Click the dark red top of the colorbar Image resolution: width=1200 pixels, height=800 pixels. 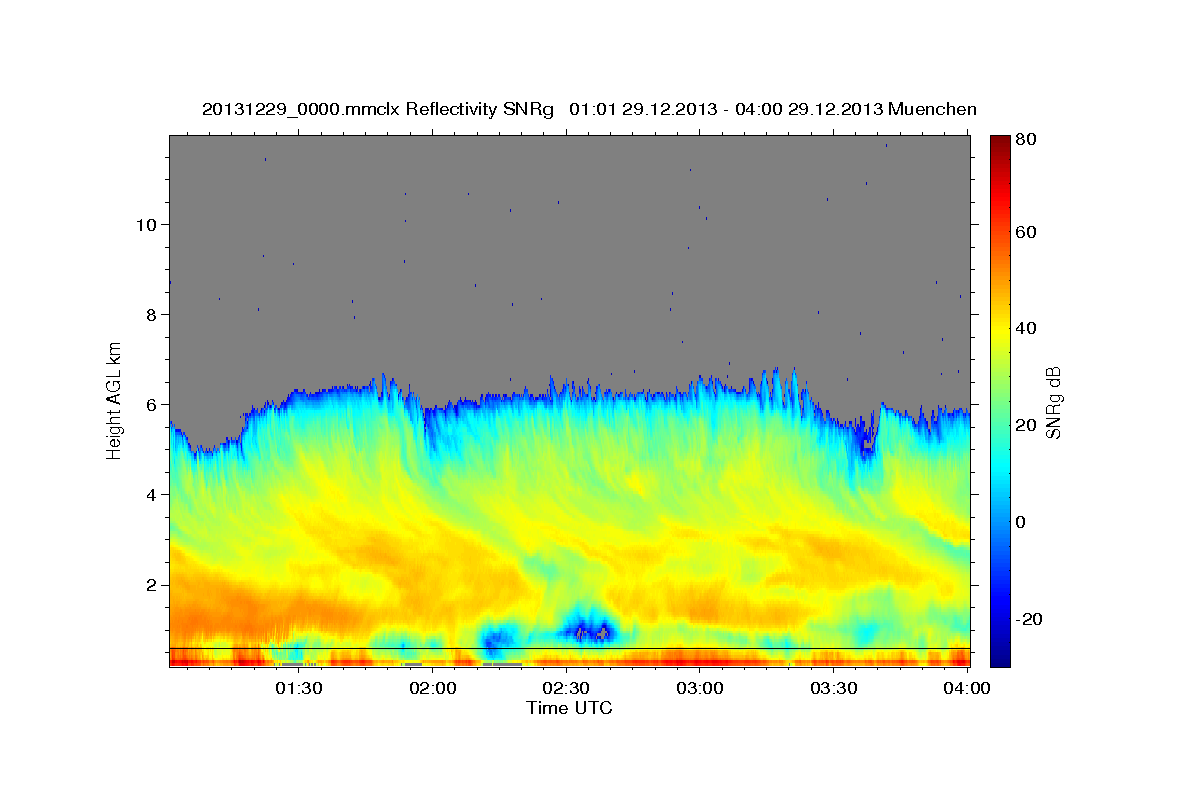click(x=1000, y=145)
